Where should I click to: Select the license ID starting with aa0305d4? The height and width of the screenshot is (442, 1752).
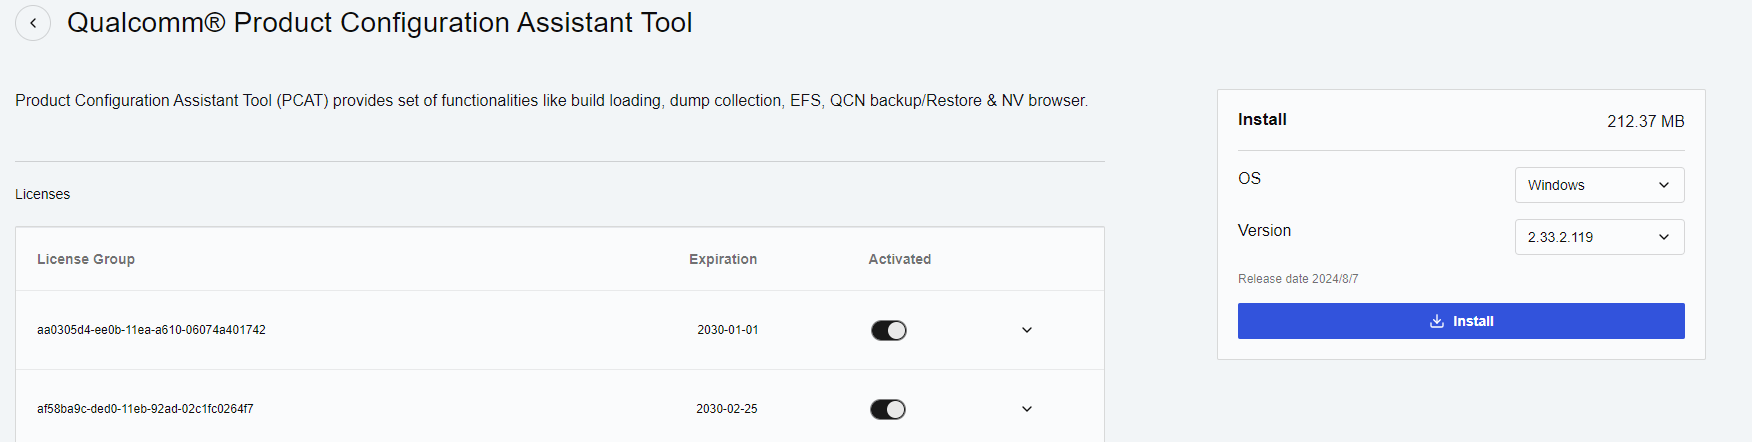point(151,330)
